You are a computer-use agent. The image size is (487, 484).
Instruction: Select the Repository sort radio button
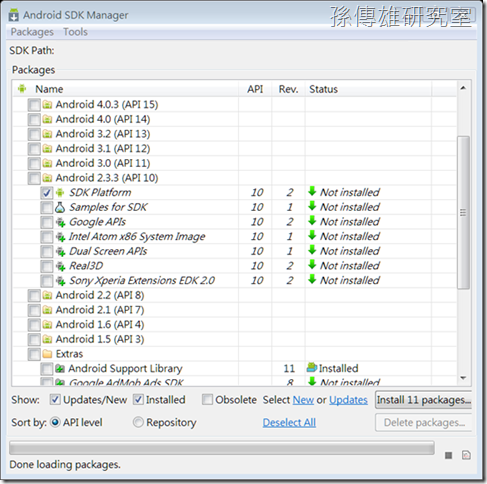pyautogui.click(x=138, y=422)
